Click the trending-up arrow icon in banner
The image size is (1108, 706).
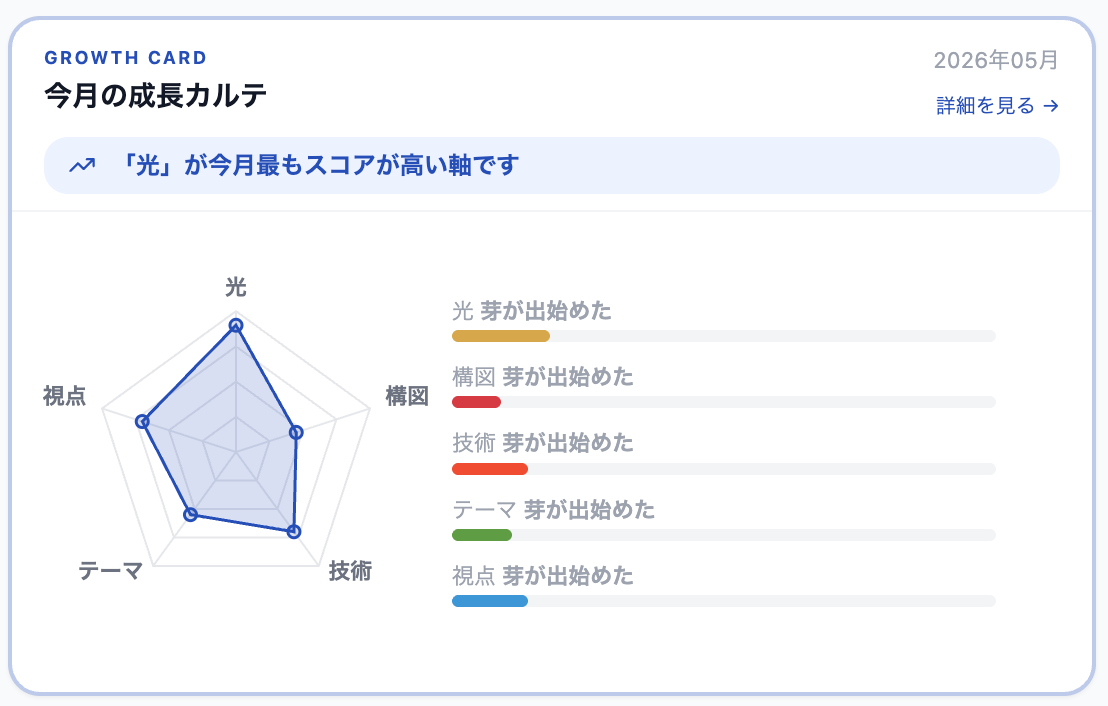coord(82,166)
